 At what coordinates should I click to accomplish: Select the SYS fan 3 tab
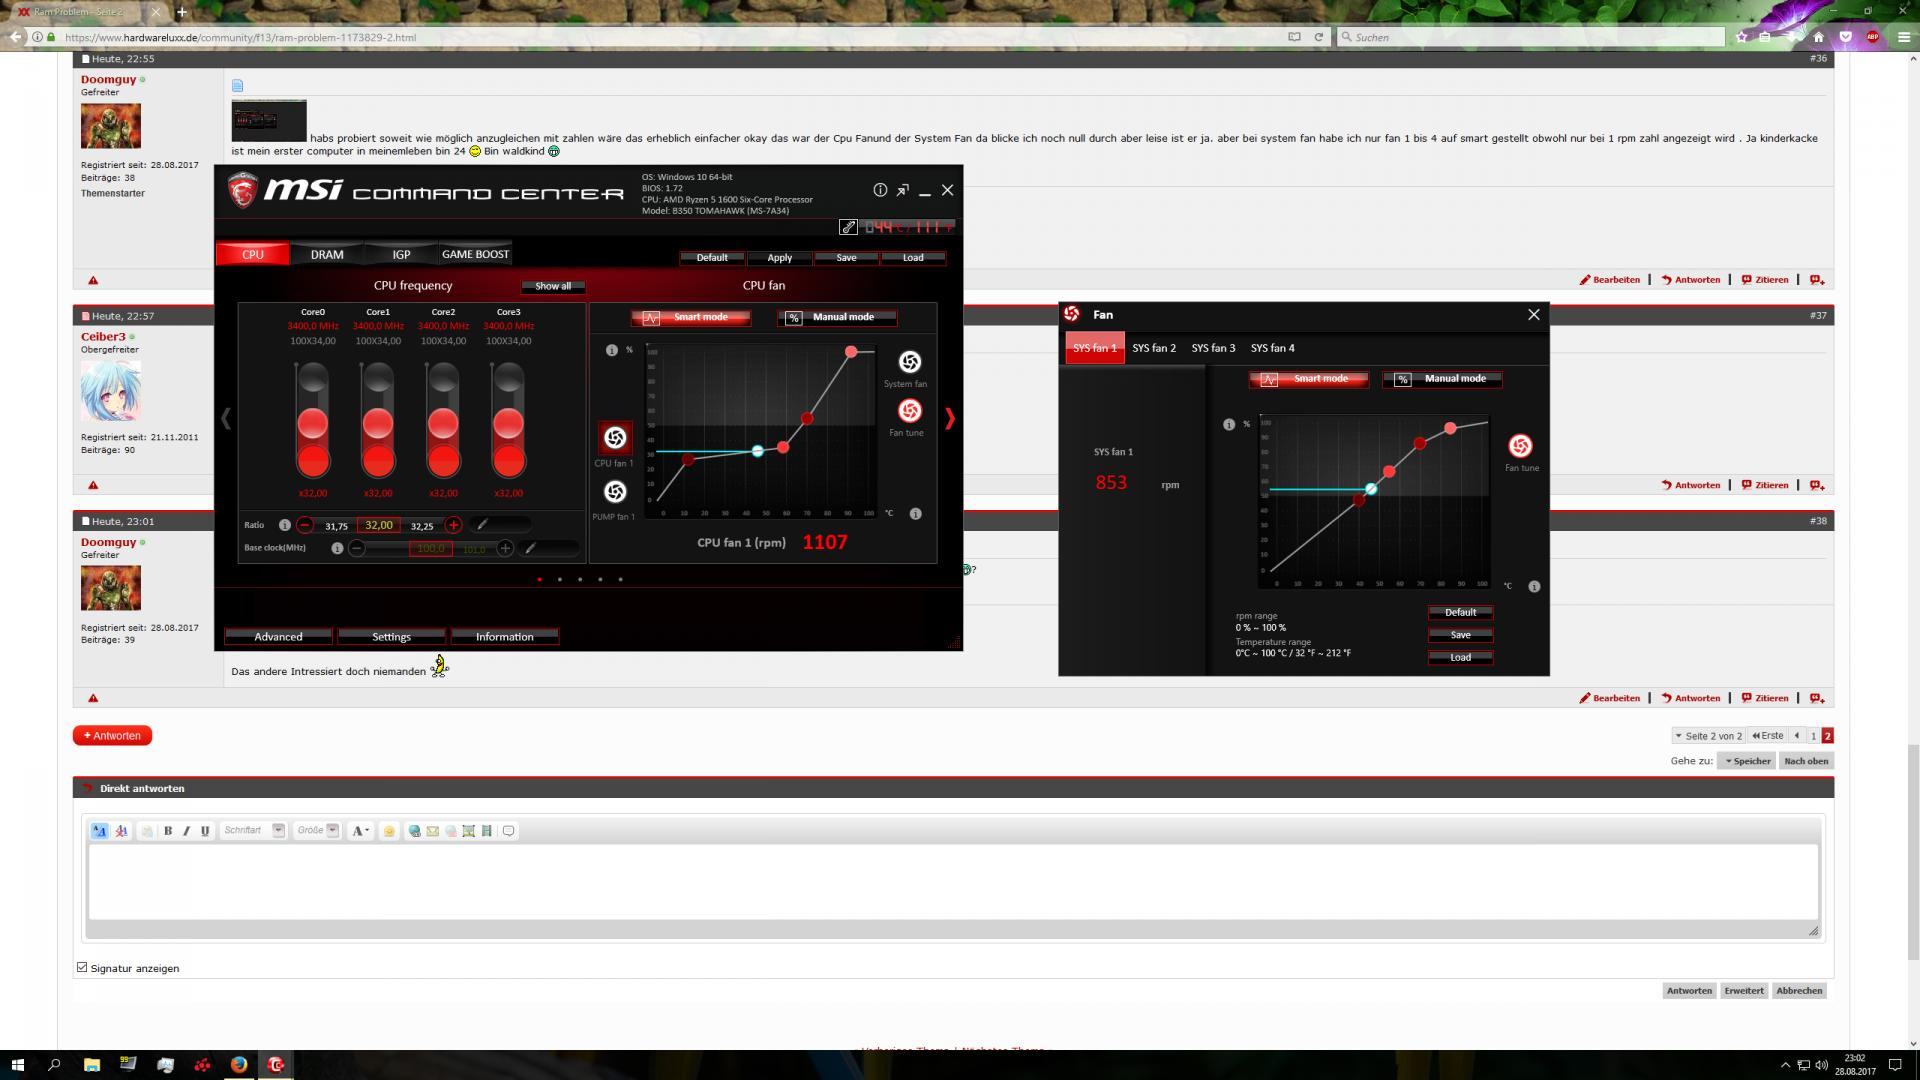[x=1213, y=348]
